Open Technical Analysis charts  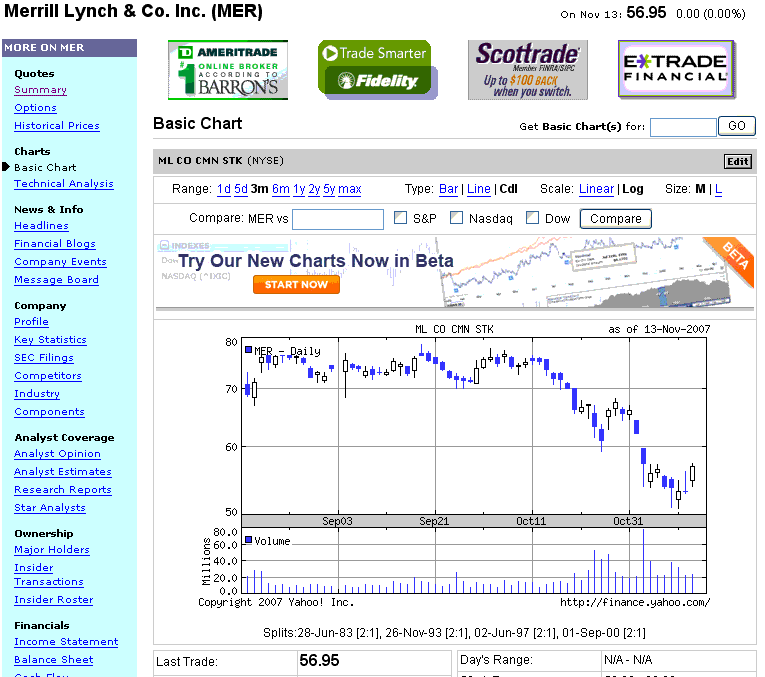click(64, 184)
